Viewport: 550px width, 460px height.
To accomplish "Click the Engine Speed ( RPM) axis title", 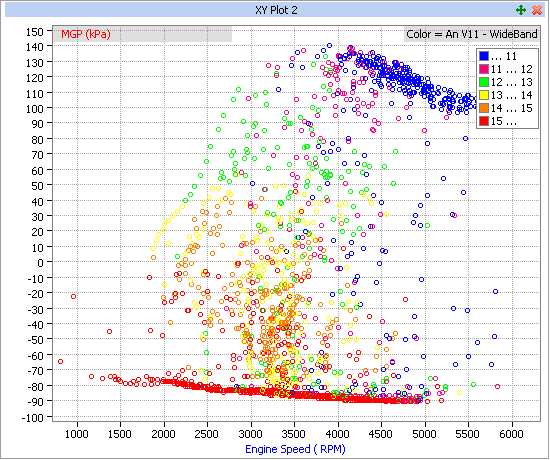I will (x=295, y=449).
